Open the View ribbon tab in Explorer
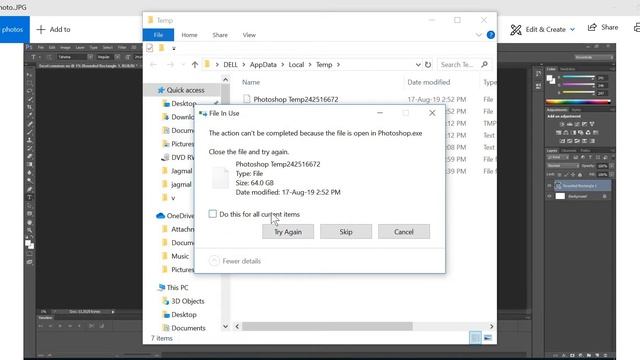 pos(249,35)
